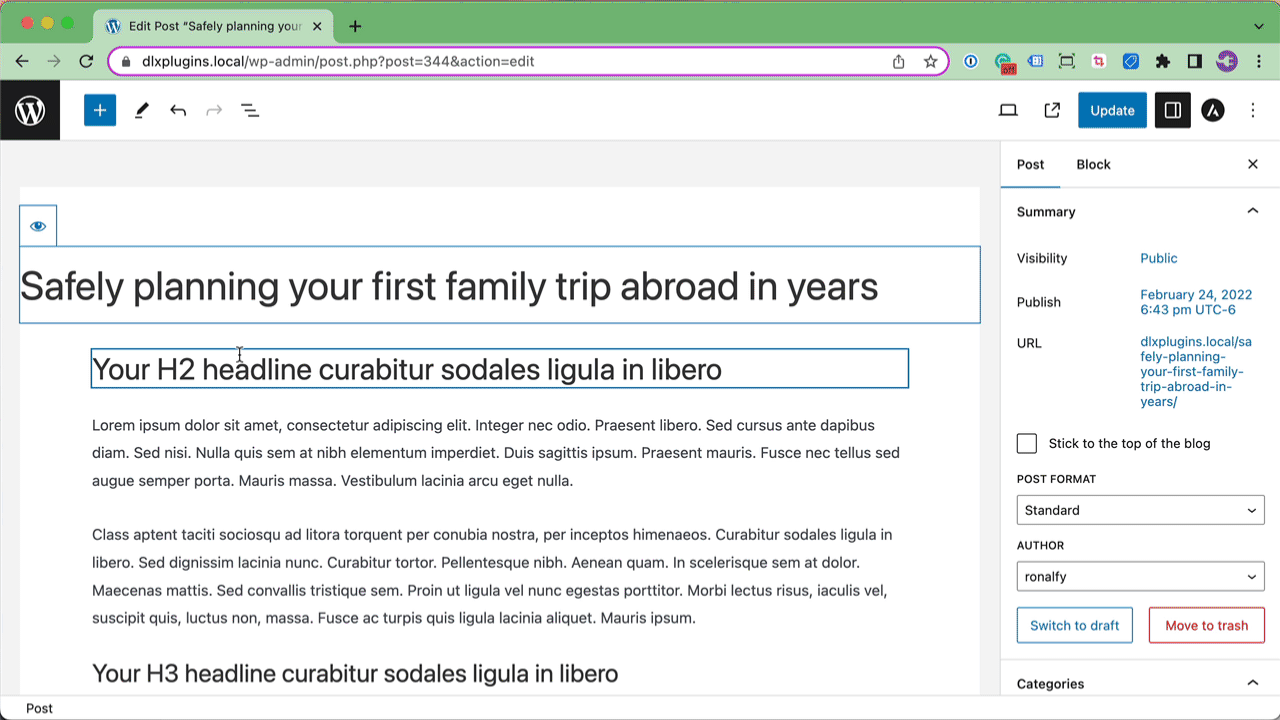Check Stick to the top of the blog
The image size is (1280, 720).
click(x=1027, y=443)
